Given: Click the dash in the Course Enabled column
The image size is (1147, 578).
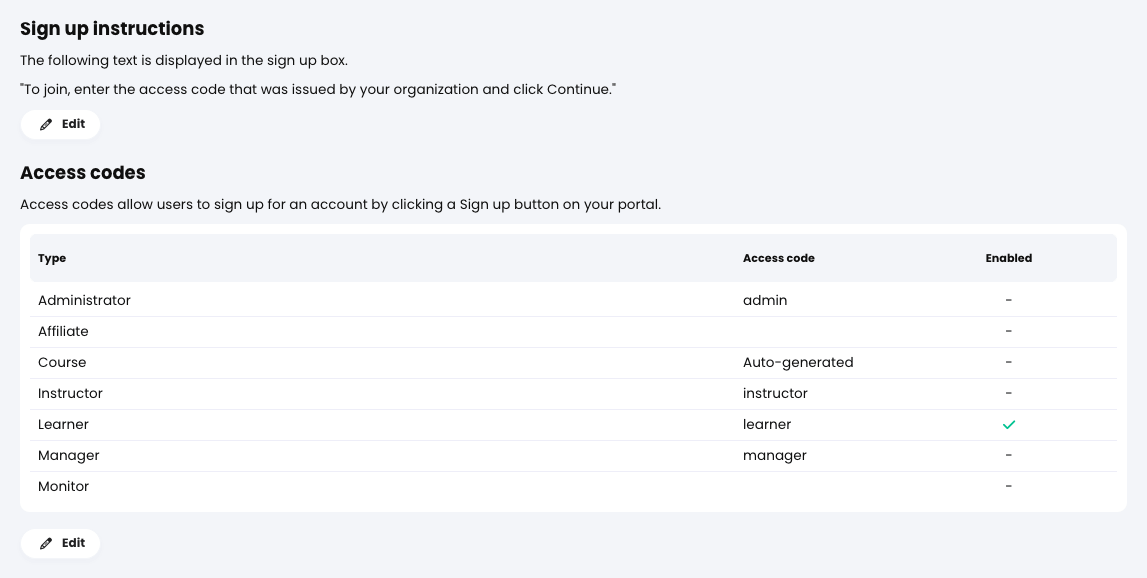Looking at the screenshot, I should point(1008,362).
